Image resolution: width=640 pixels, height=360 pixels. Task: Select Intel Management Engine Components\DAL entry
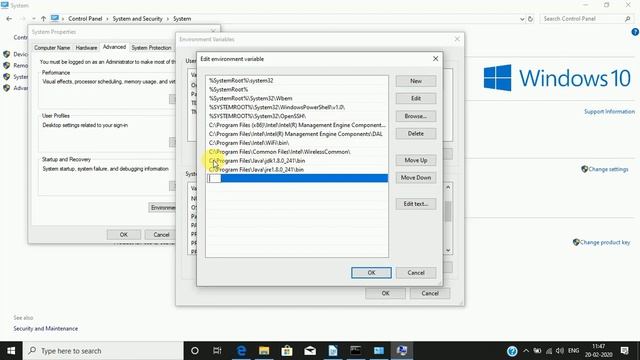click(296, 134)
